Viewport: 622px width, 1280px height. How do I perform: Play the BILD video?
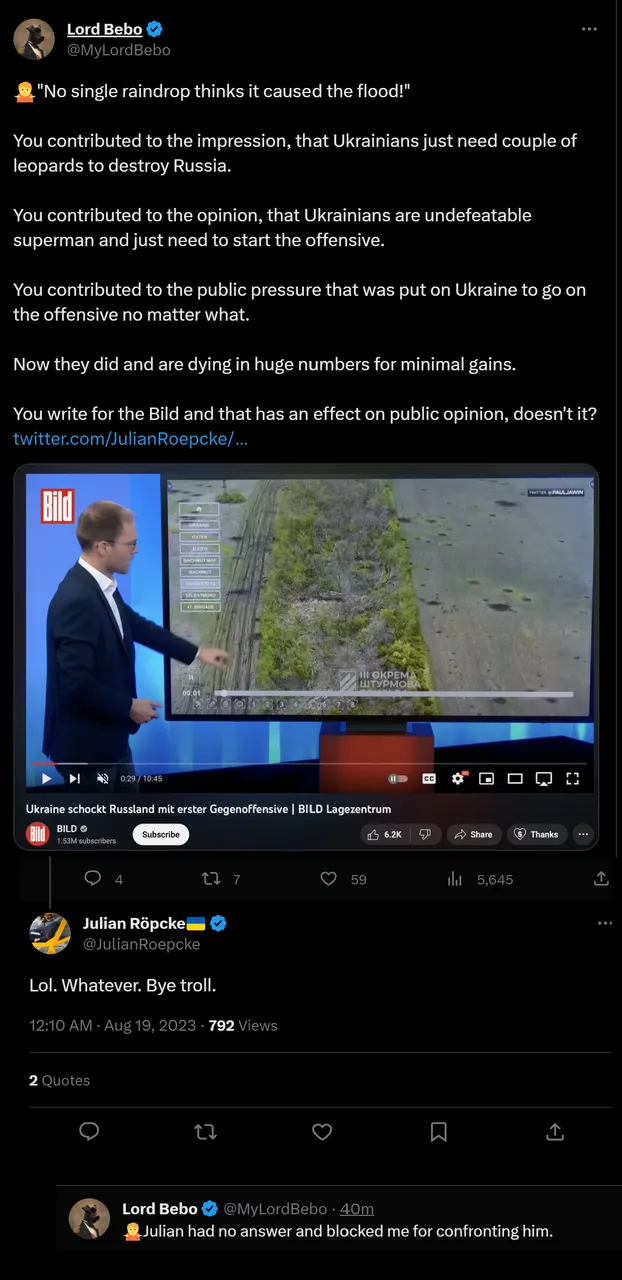click(46, 778)
